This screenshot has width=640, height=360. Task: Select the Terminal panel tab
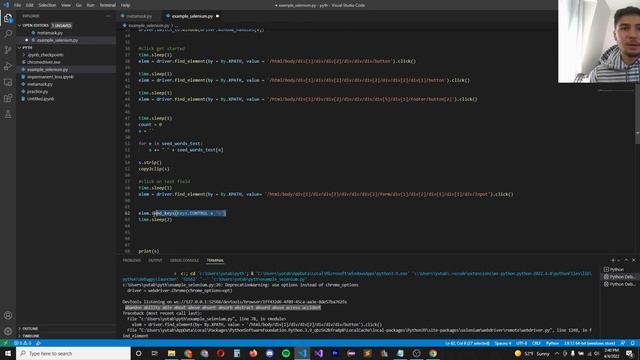(x=215, y=260)
